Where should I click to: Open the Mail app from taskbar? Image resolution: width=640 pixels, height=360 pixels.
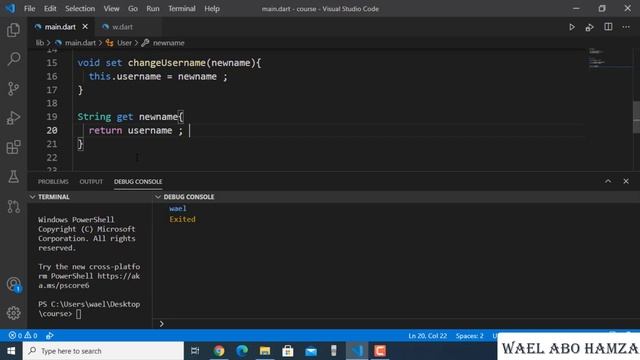click(x=311, y=351)
